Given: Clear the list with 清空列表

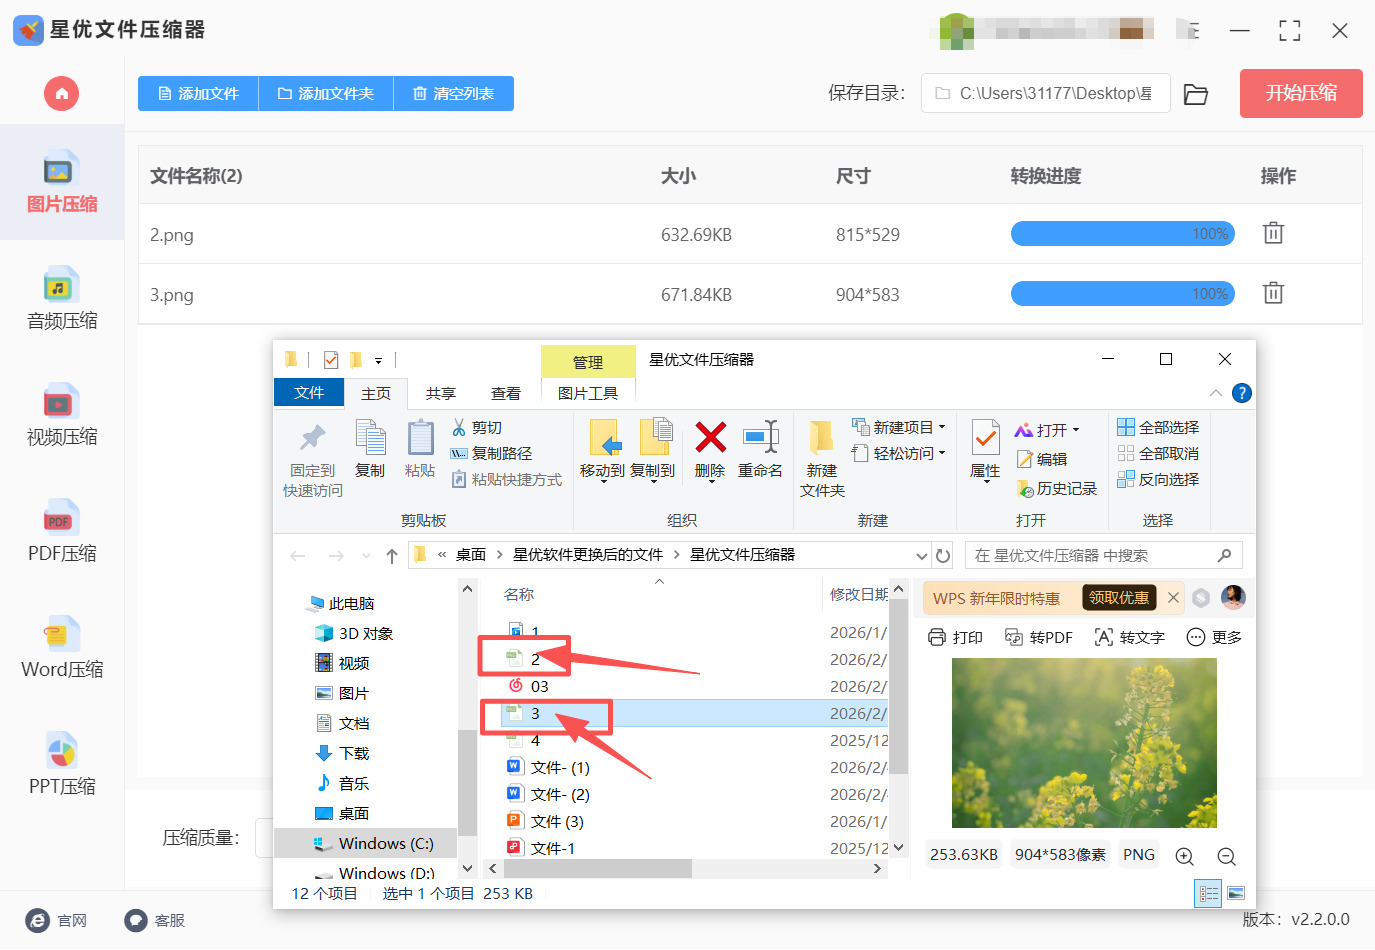Looking at the screenshot, I should pos(454,94).
